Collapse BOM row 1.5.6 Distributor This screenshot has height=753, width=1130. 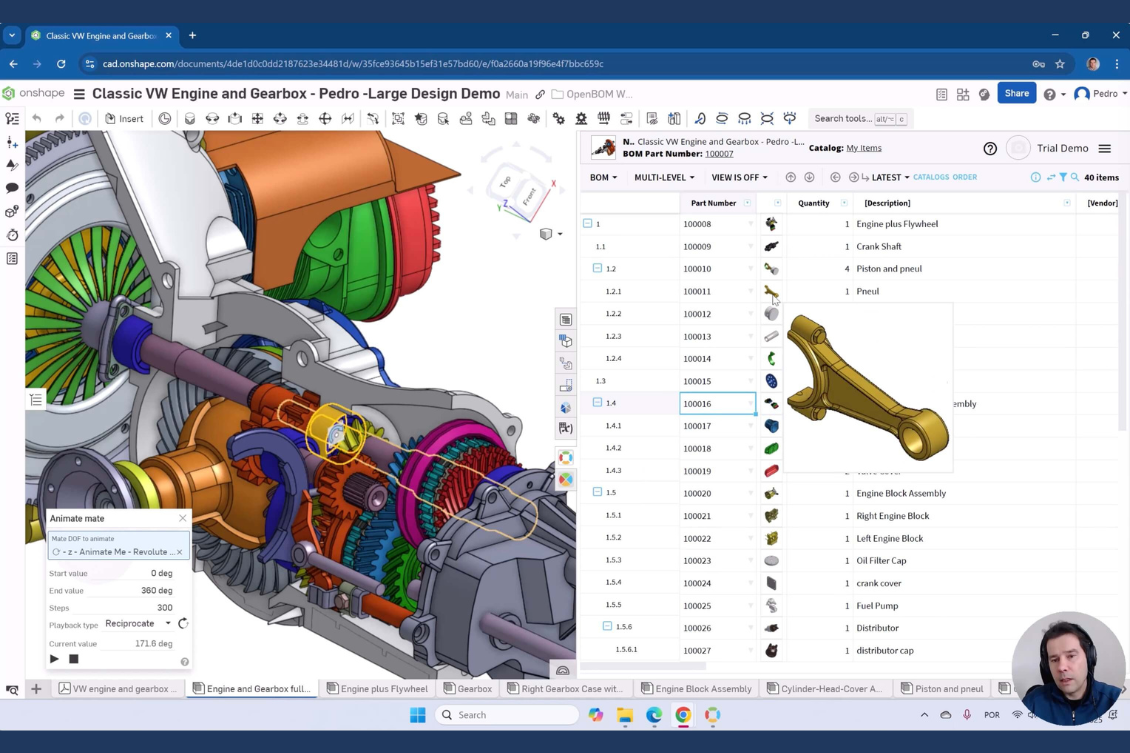[x=607, y=627]
